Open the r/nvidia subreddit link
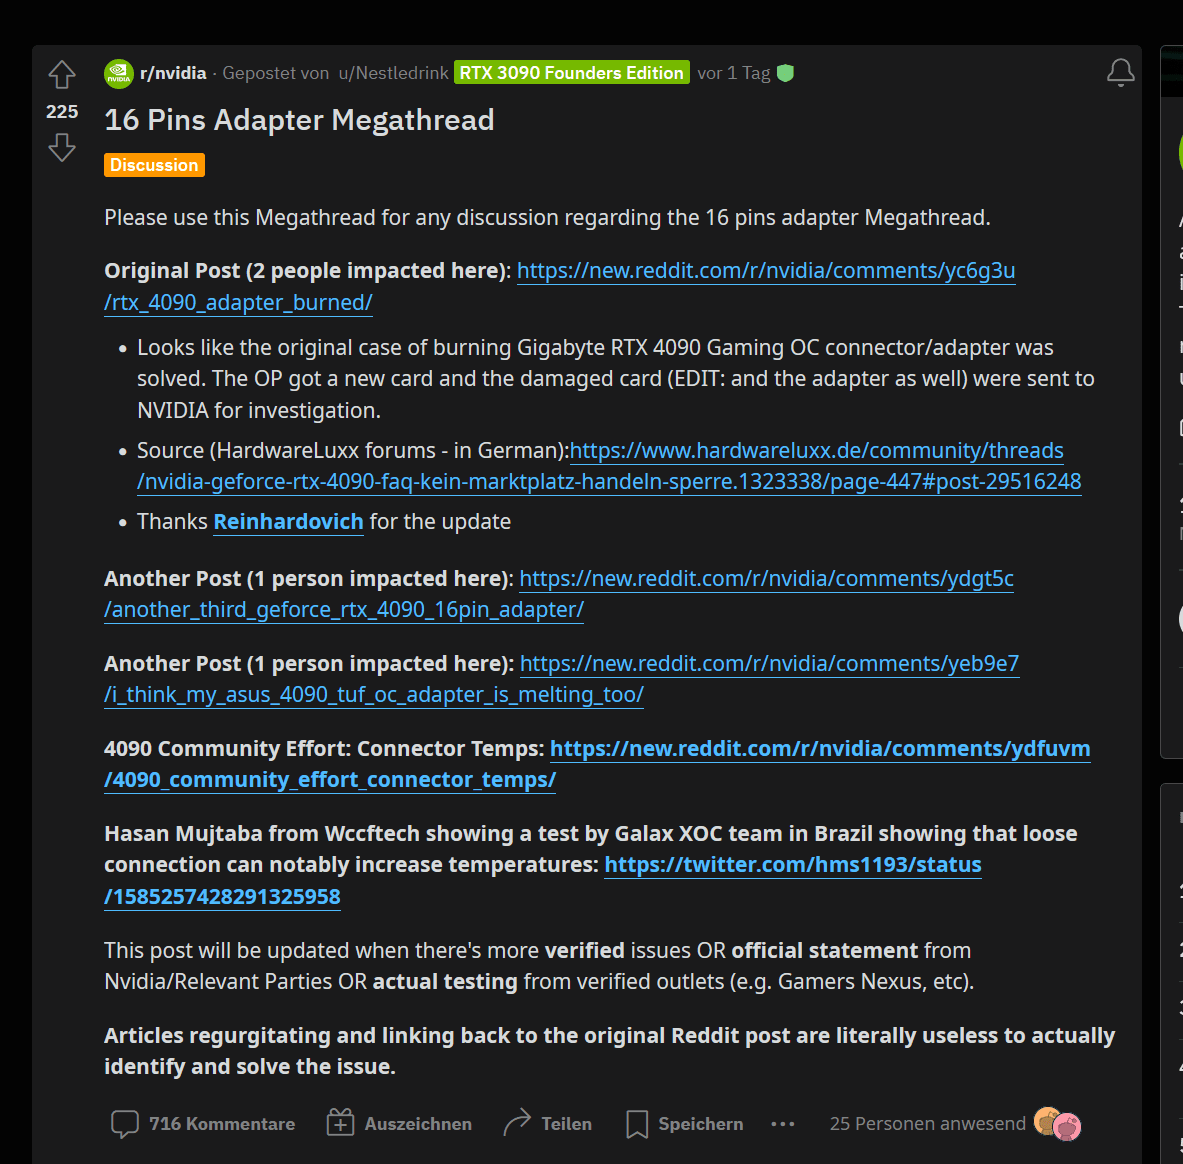 [x=174, y=73]
